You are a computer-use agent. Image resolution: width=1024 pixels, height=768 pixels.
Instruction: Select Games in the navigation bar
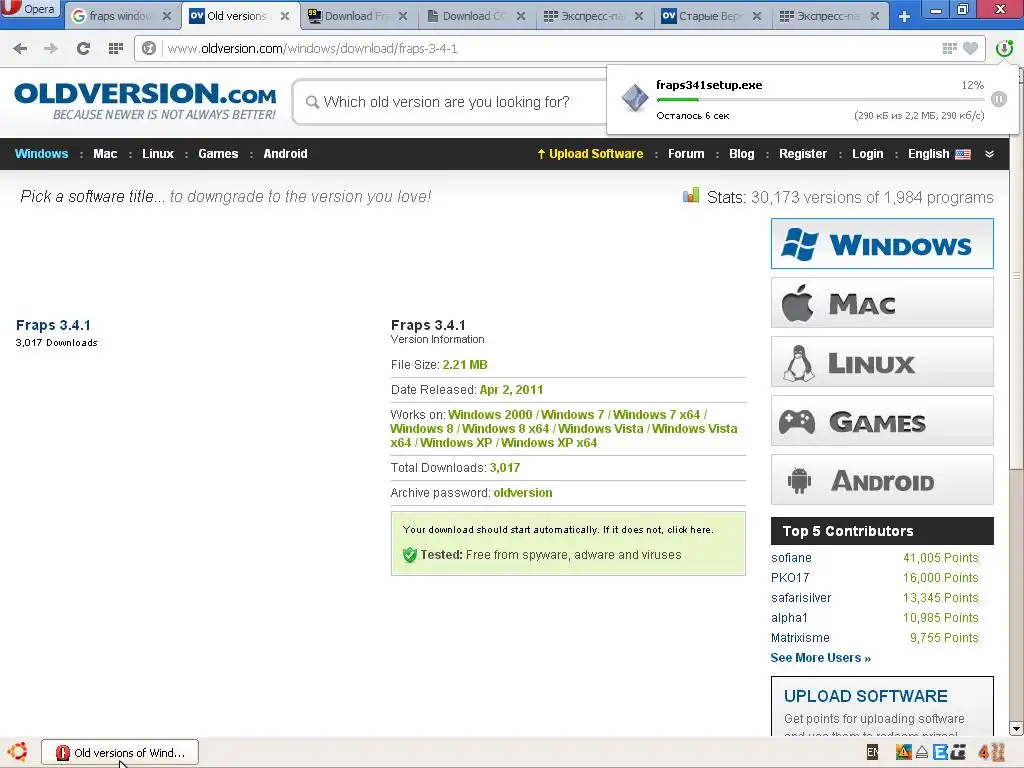(x=218, y=154)
